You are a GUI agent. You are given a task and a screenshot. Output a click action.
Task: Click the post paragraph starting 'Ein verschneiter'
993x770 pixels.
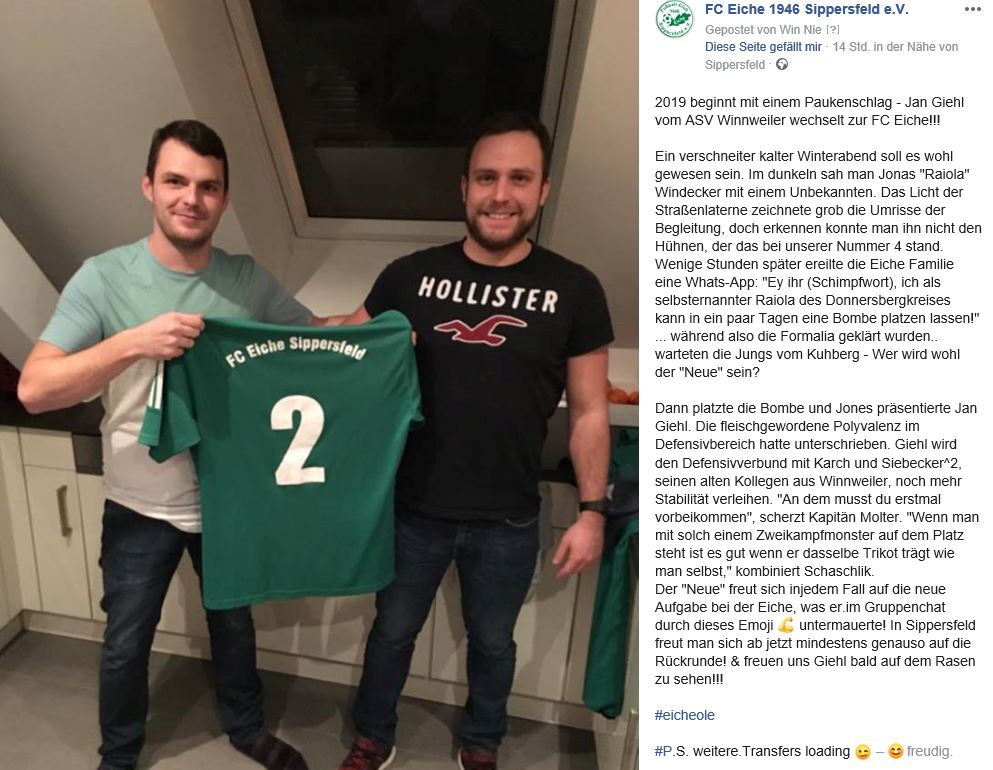click(818, 264)
